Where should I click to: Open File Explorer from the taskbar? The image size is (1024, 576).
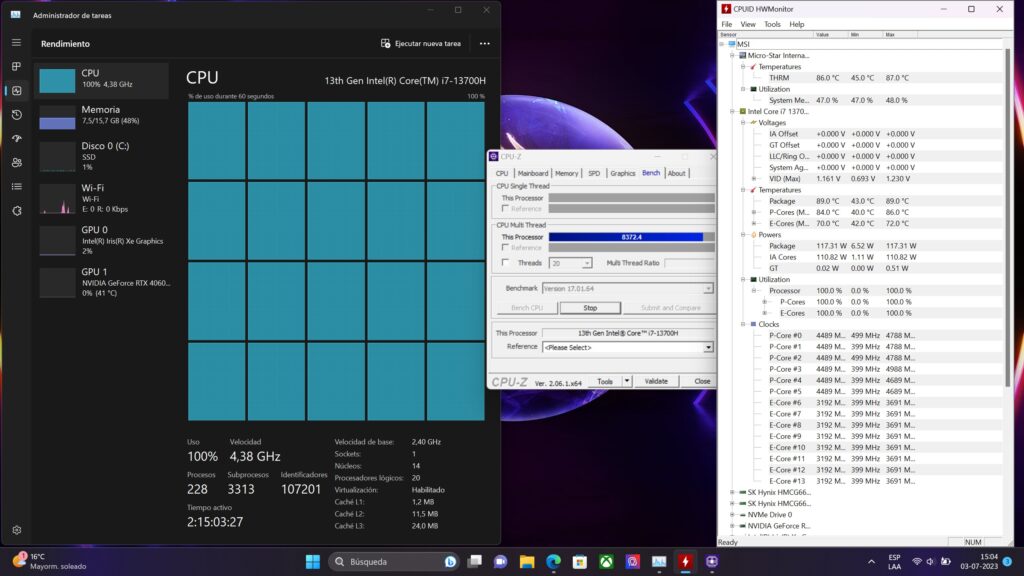point(527,562)
